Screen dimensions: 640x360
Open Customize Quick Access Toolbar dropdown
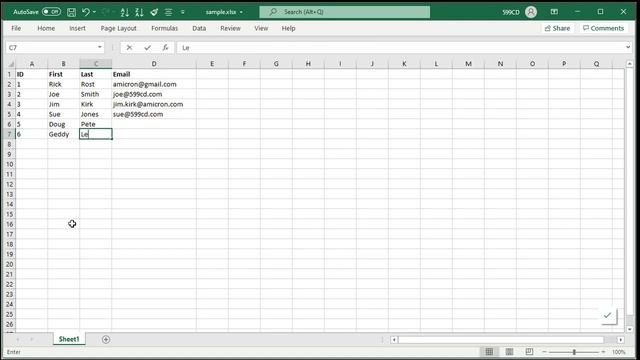click(x=182, y=12)
